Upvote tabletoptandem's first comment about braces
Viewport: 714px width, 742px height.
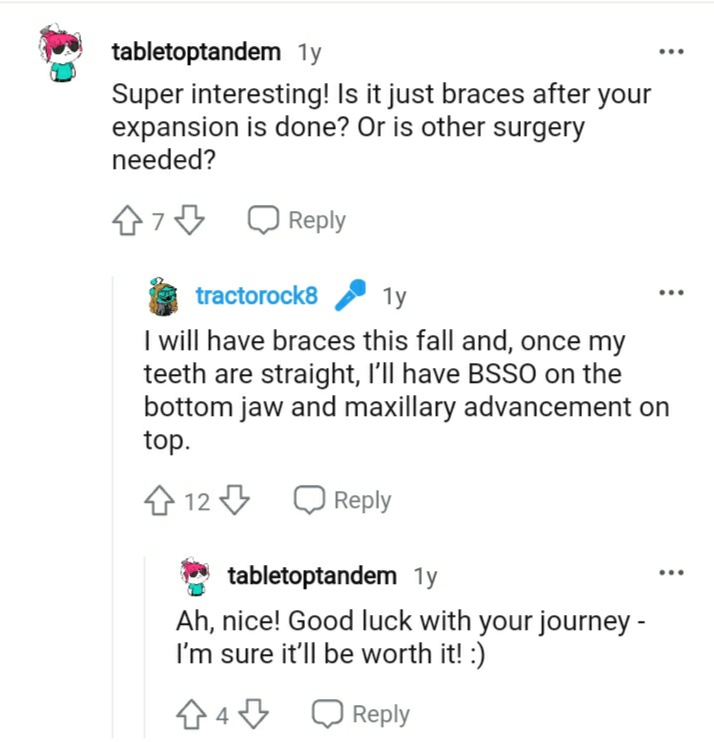127,221
